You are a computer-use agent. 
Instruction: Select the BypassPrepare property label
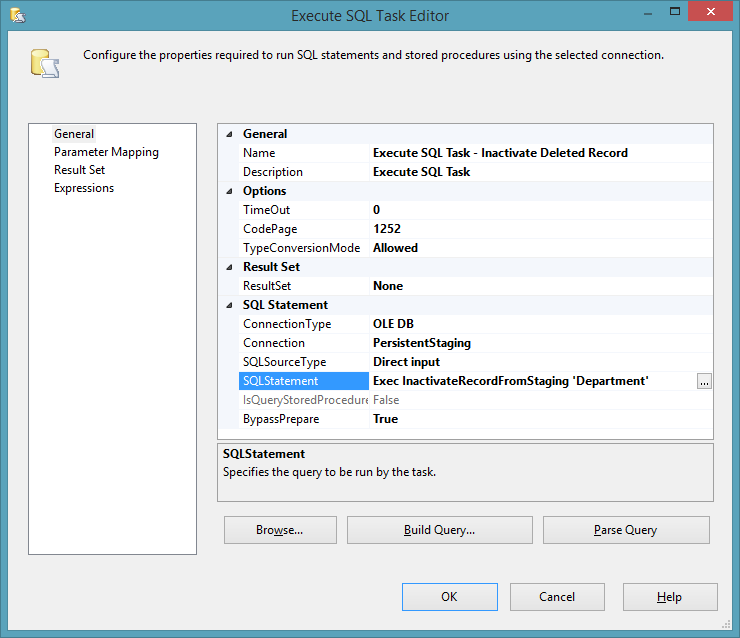pyautogui.click(x=304, y=419)
